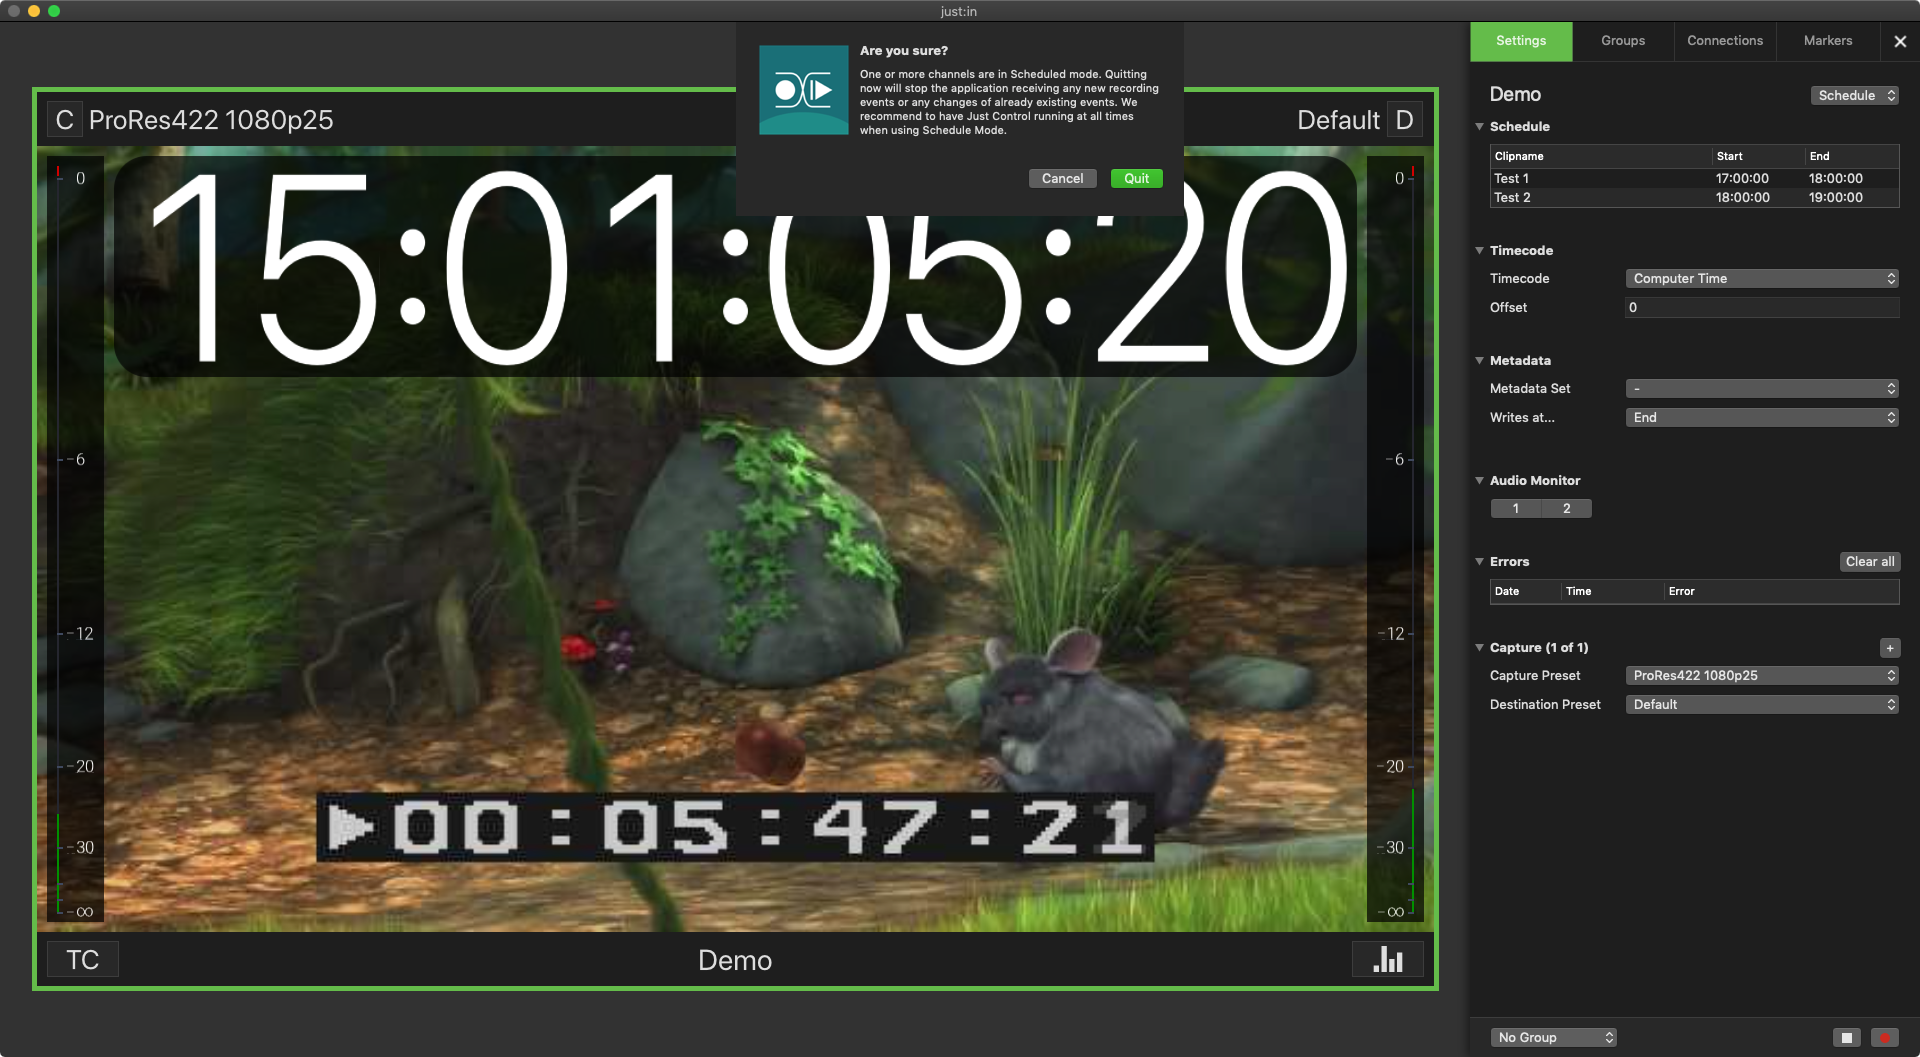1920x1057 pixels.
Task: Select the Test 2 schedule row
Action: pyautogui.click(x=1694, y=197)
